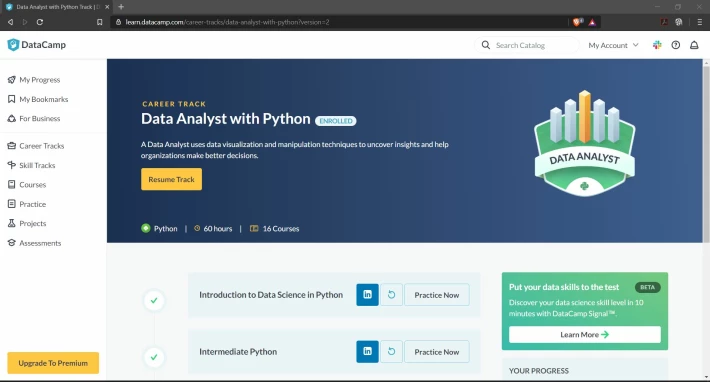This screenshot has width=710, height=382.
Task: Focus the Search Catalog field
Action: click(527, 45)
